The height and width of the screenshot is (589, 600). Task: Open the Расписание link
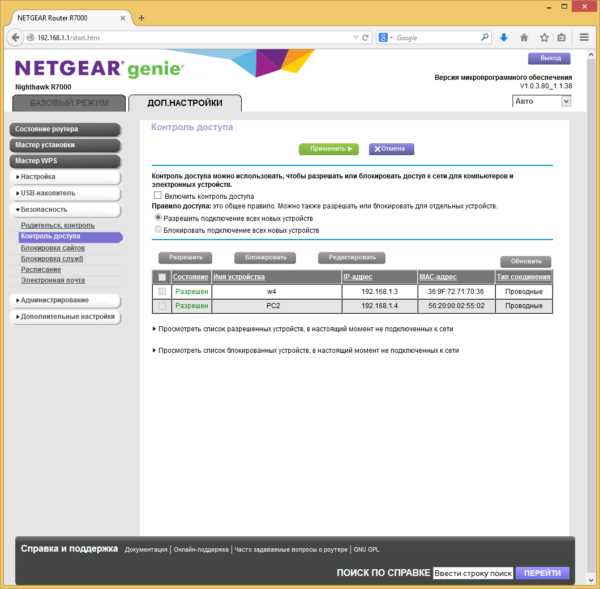click(x=41, y=269)
